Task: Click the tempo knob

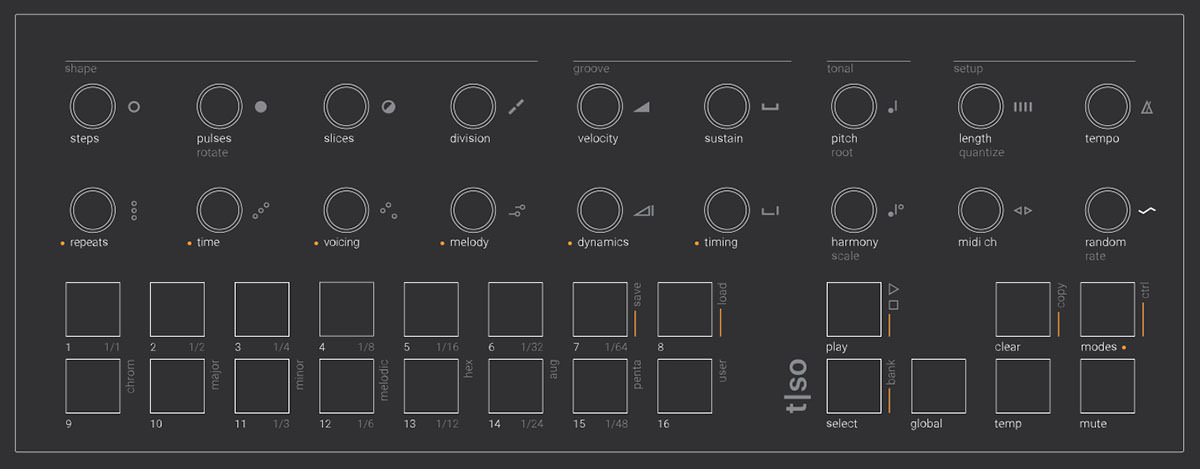Action: pos(1106,106)
